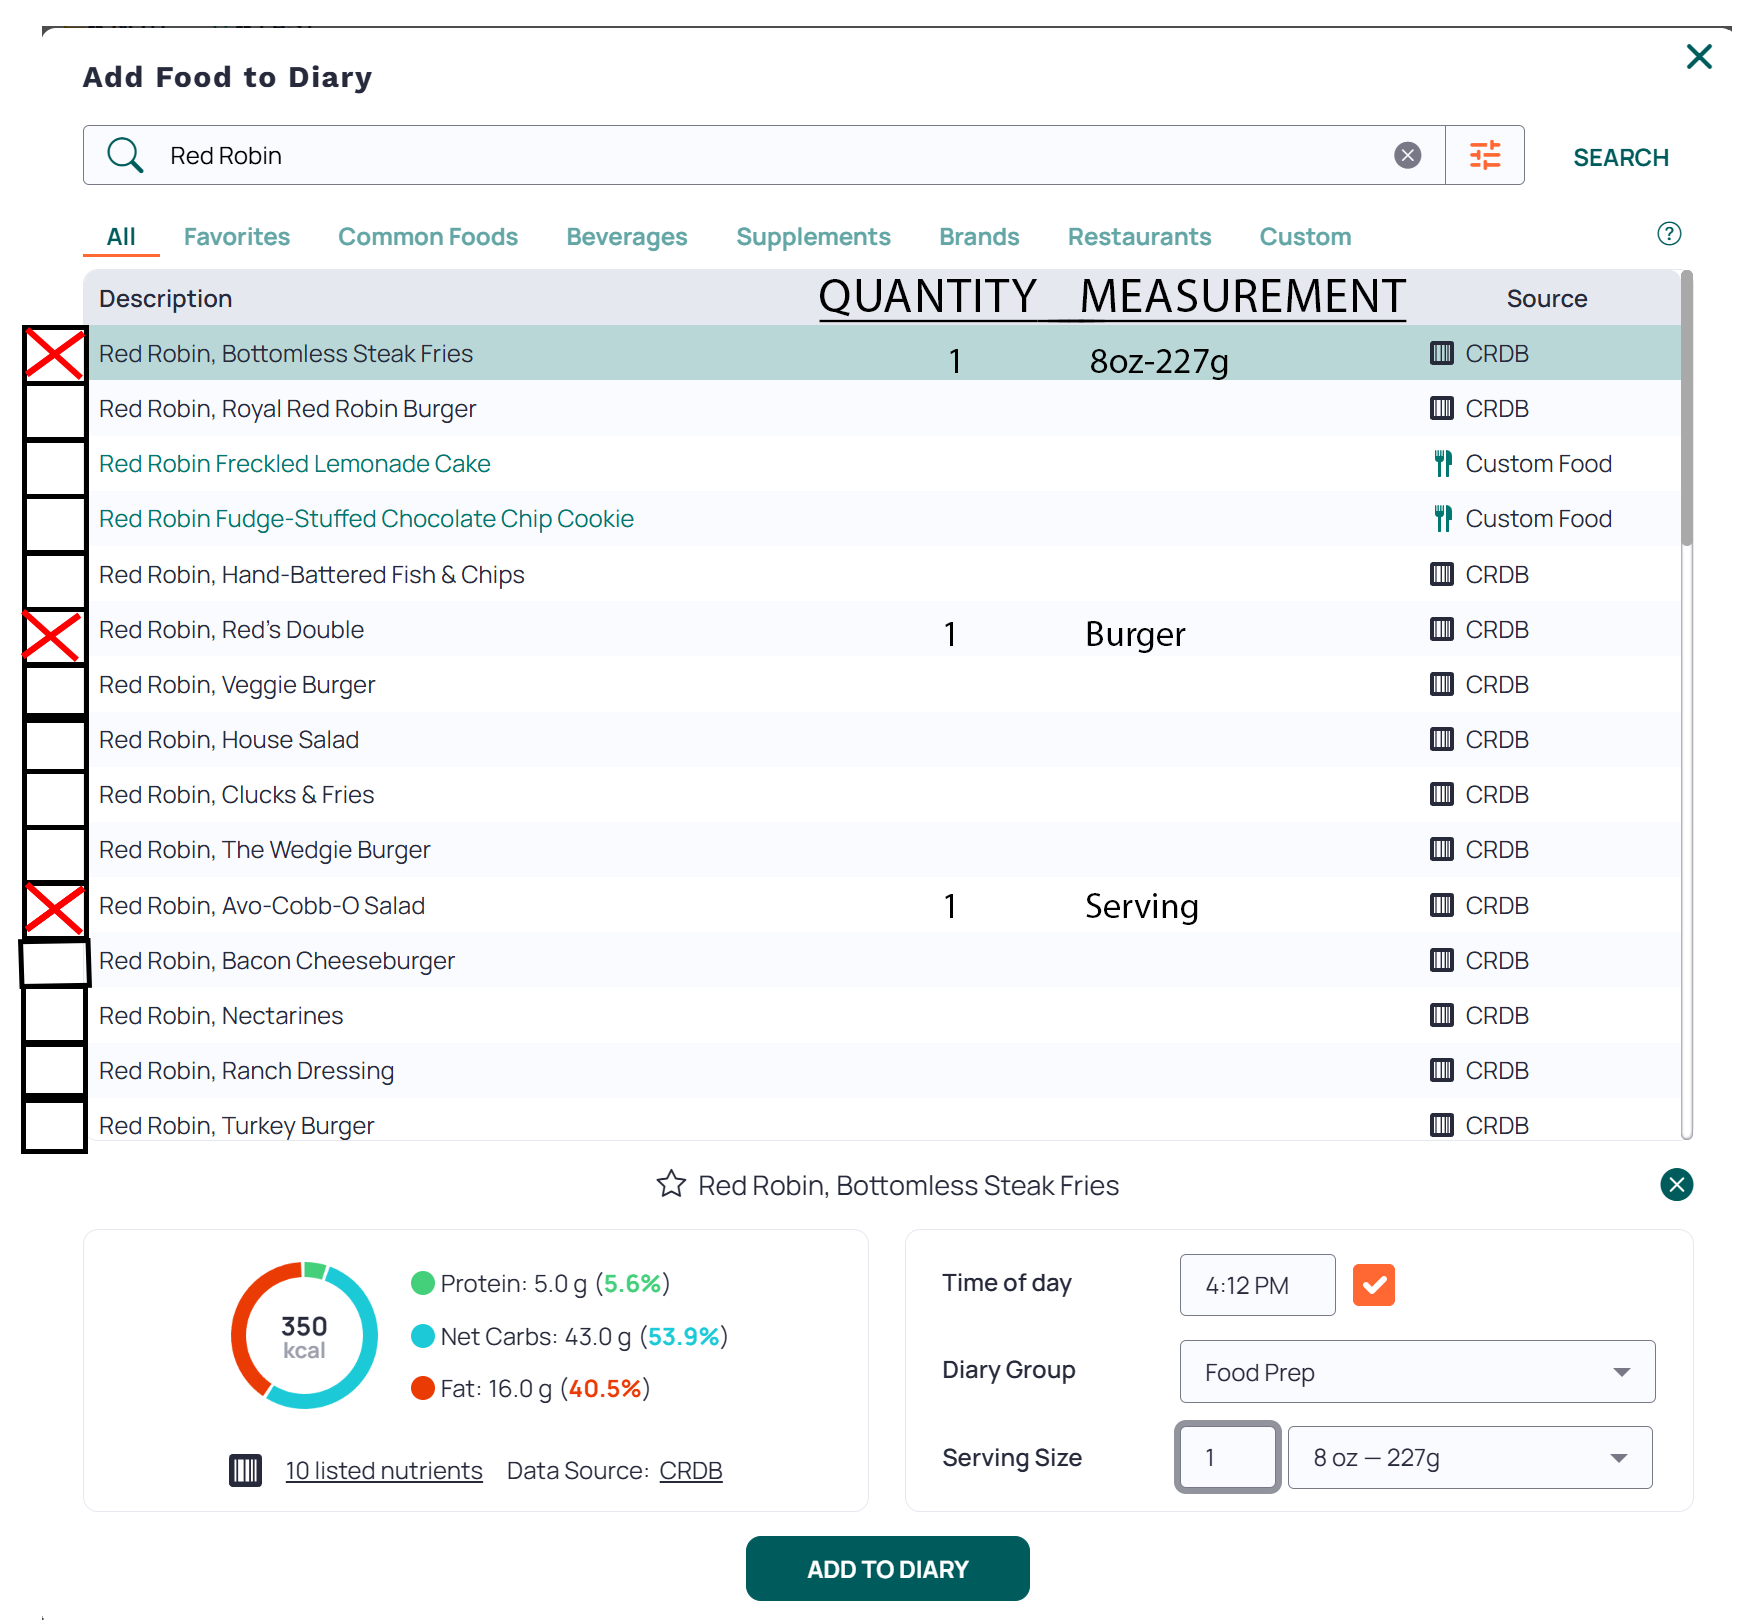This screenshot has width=1763, height=1624.
Task: Clear the Red Robin search text
Action: coord(1407,155)
